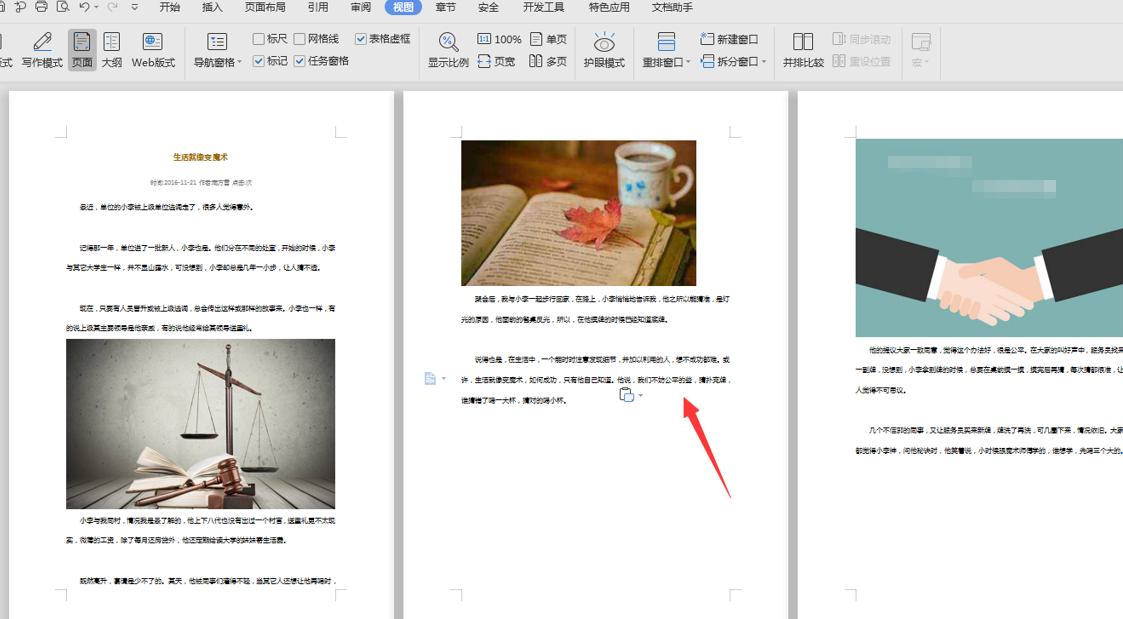Screen dimensions: 1123x619
Task: Select the handshake illustration image
Action: (989, 238)
